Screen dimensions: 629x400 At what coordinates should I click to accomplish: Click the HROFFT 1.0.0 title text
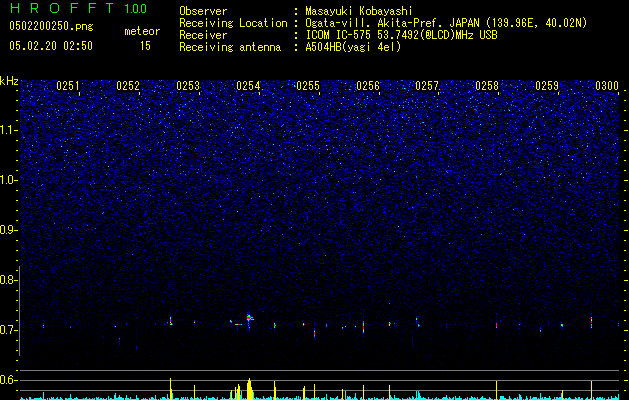(78, 8)
